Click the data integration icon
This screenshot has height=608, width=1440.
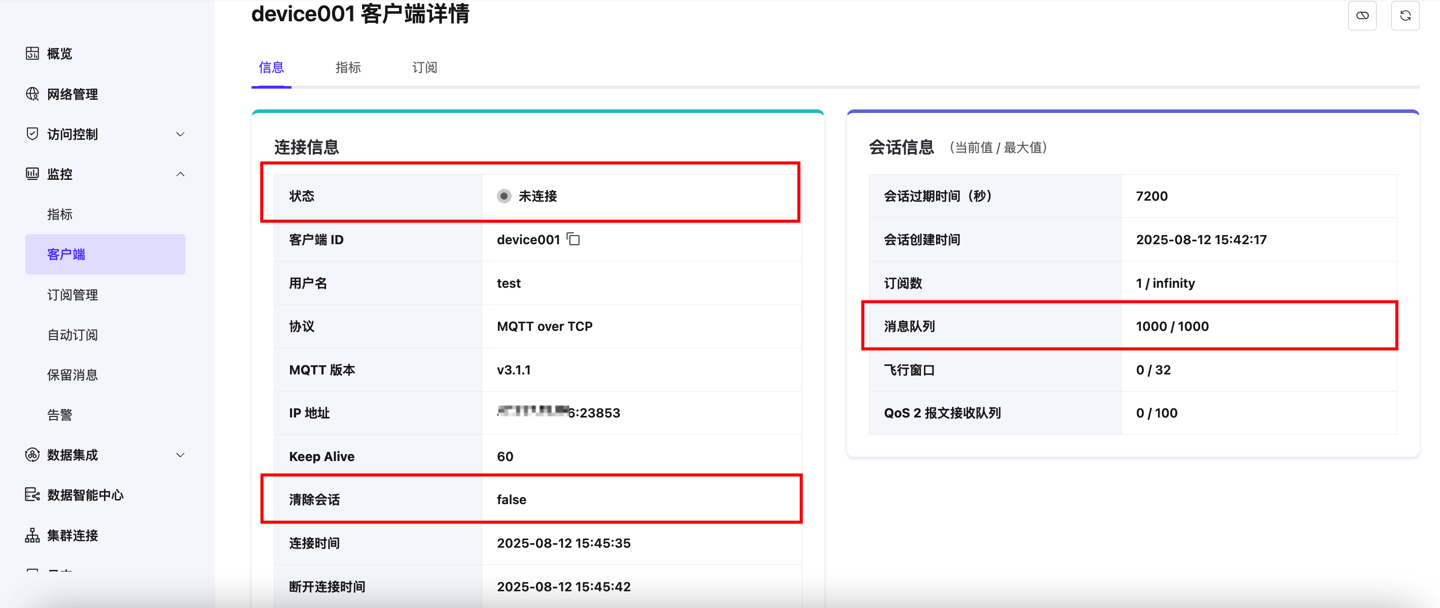[32, 455]
